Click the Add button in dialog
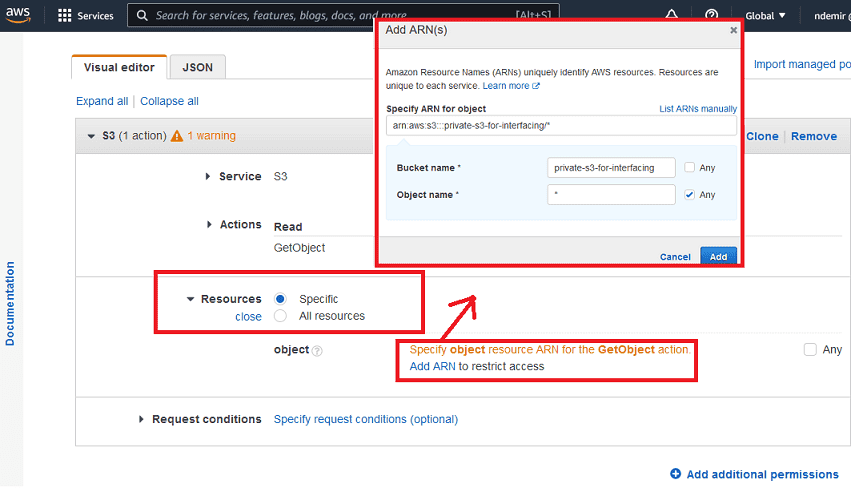Screen dimensions: 851x488 718,257
